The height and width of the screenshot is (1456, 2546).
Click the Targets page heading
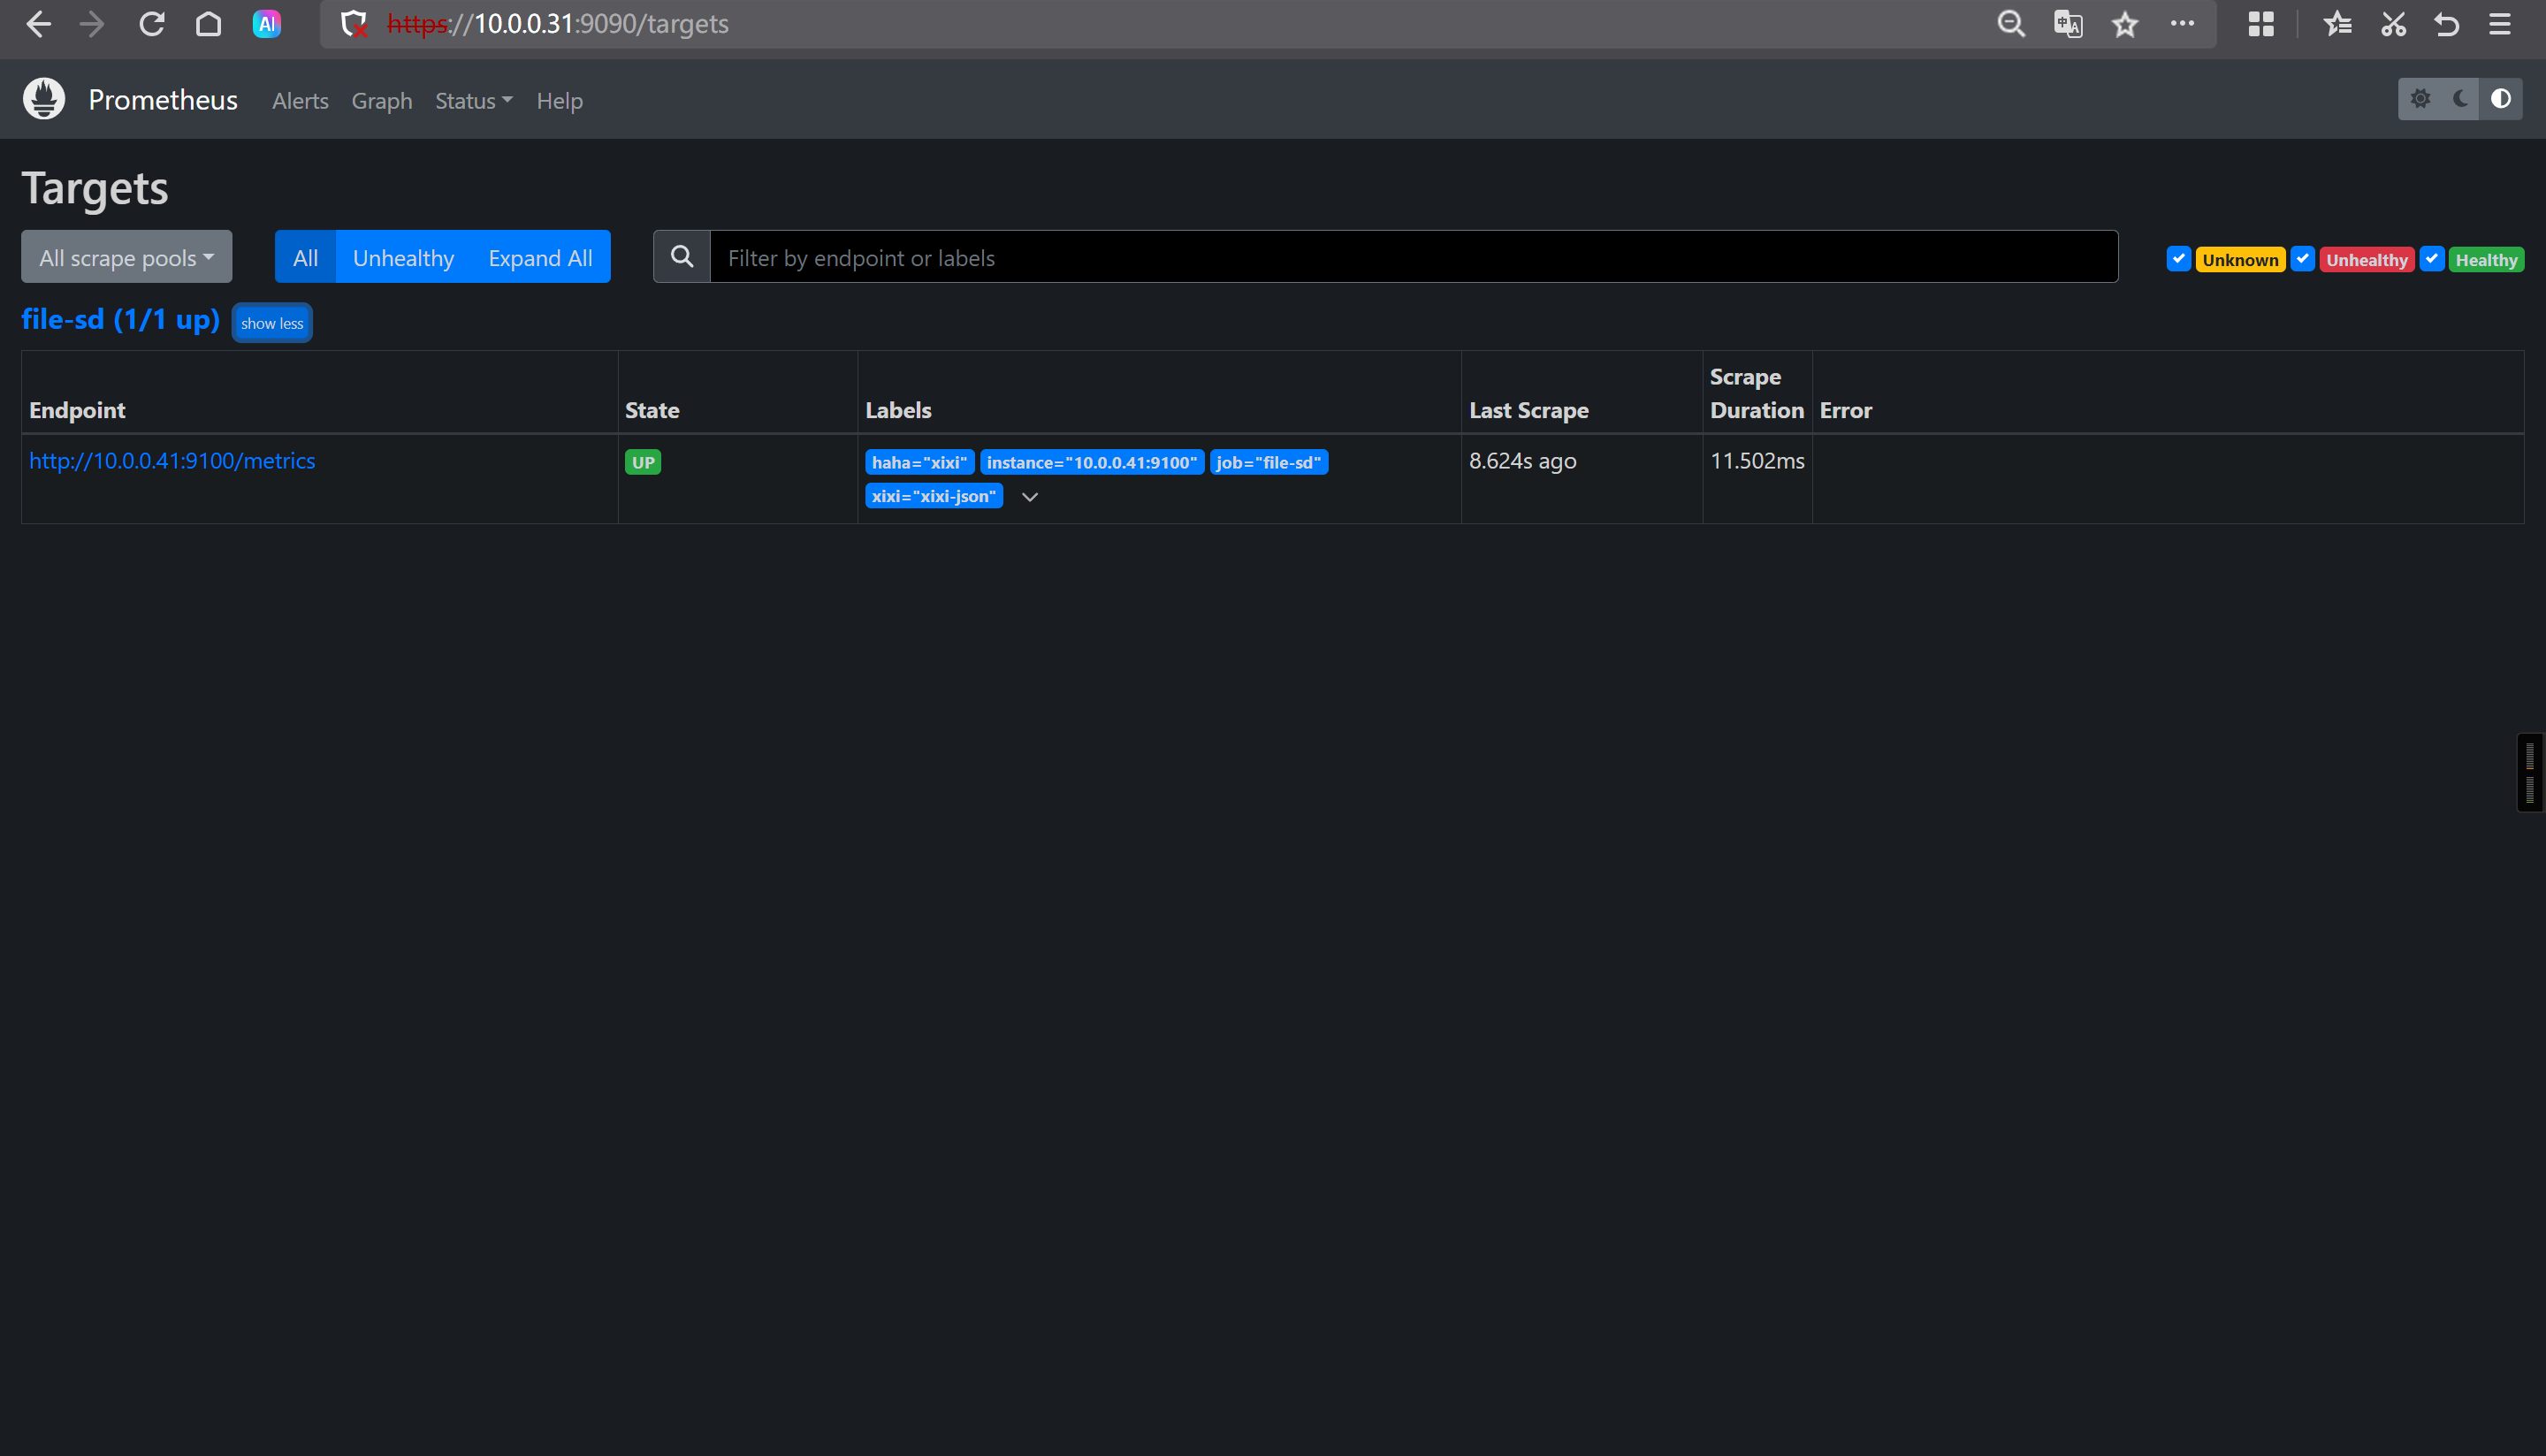click(x=95, y=188)
